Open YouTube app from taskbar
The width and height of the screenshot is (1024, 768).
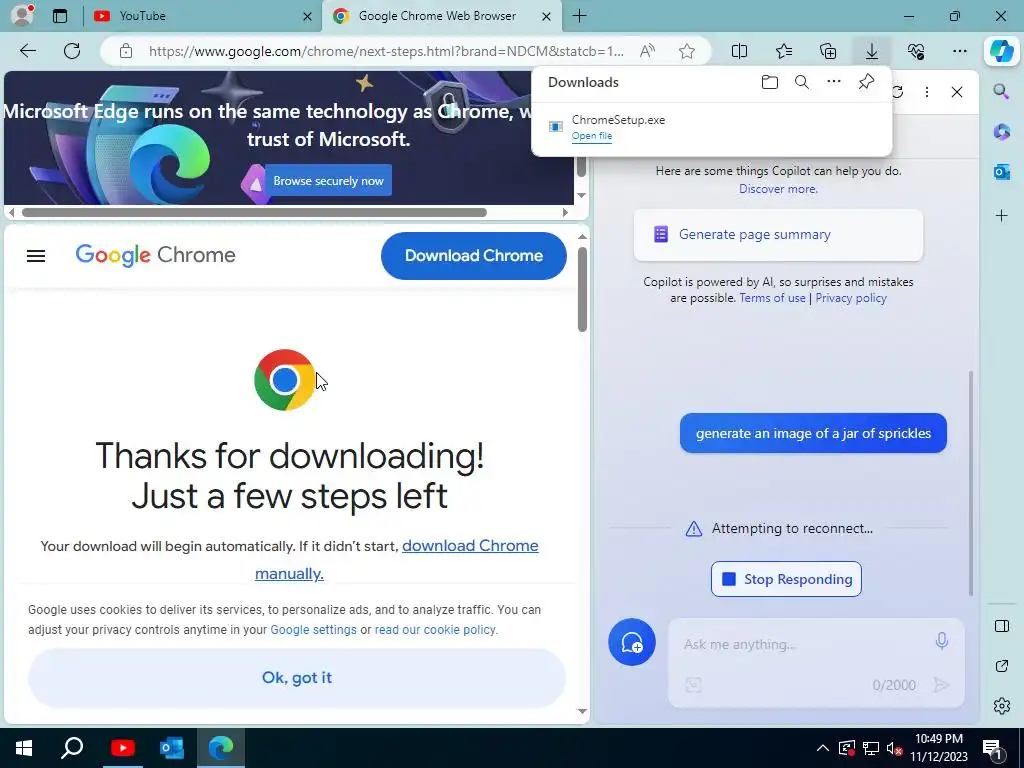[x=122, y=748]
